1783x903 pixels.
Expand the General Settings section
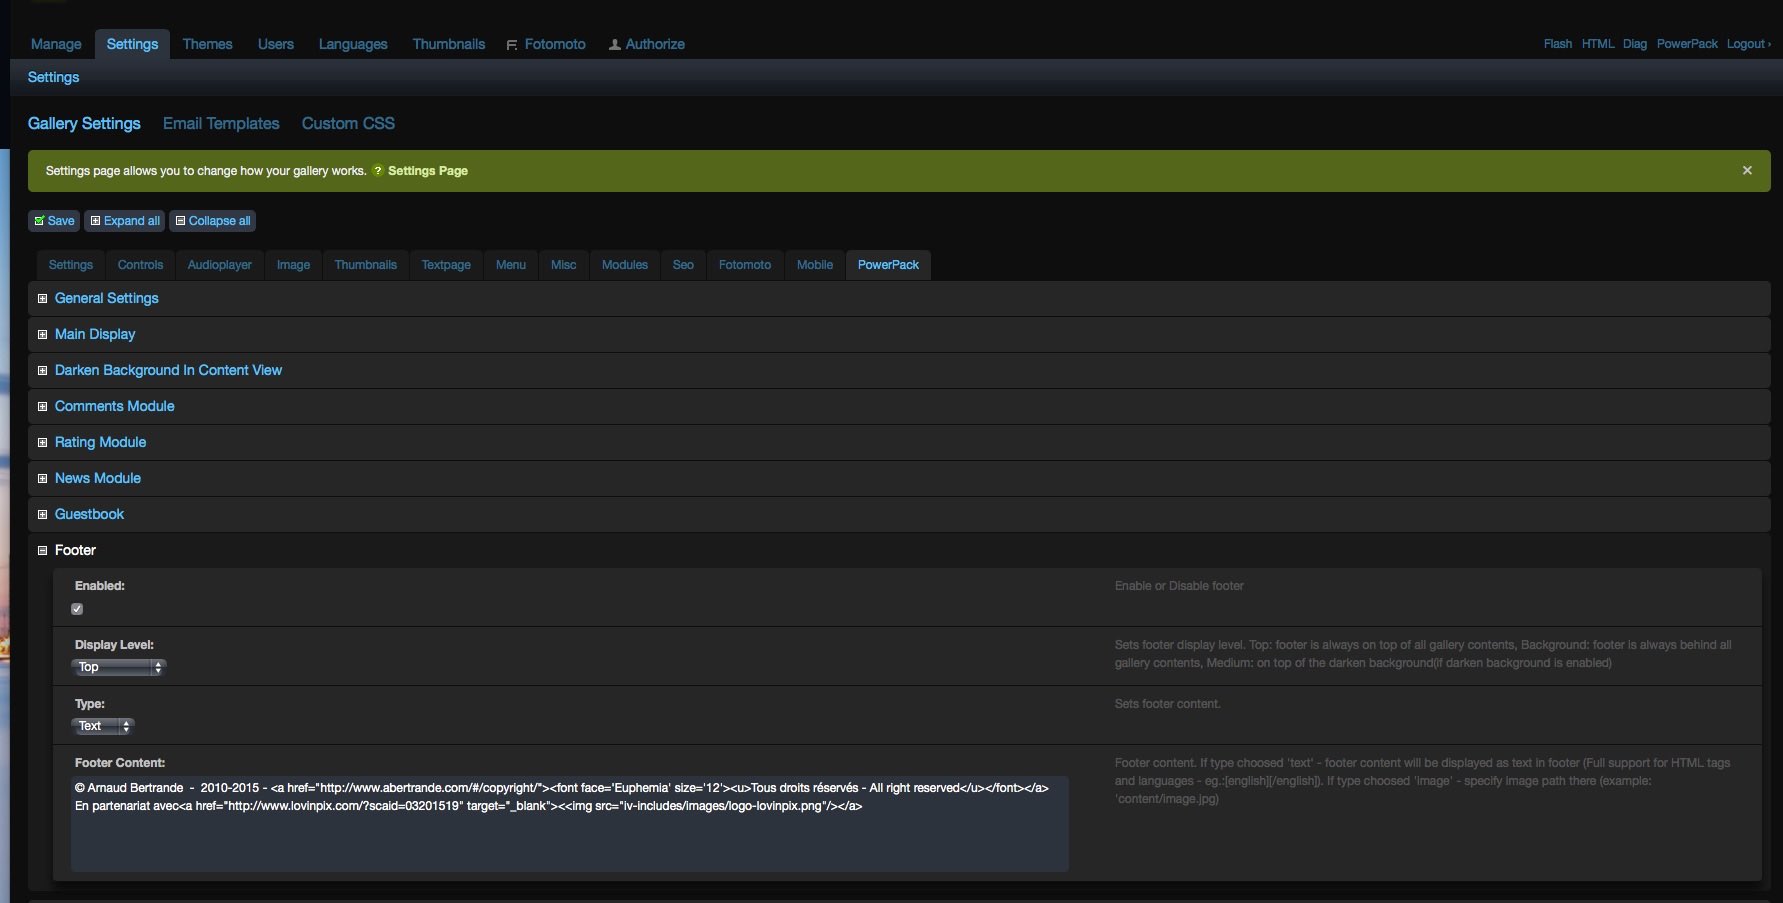coord(106,298)
